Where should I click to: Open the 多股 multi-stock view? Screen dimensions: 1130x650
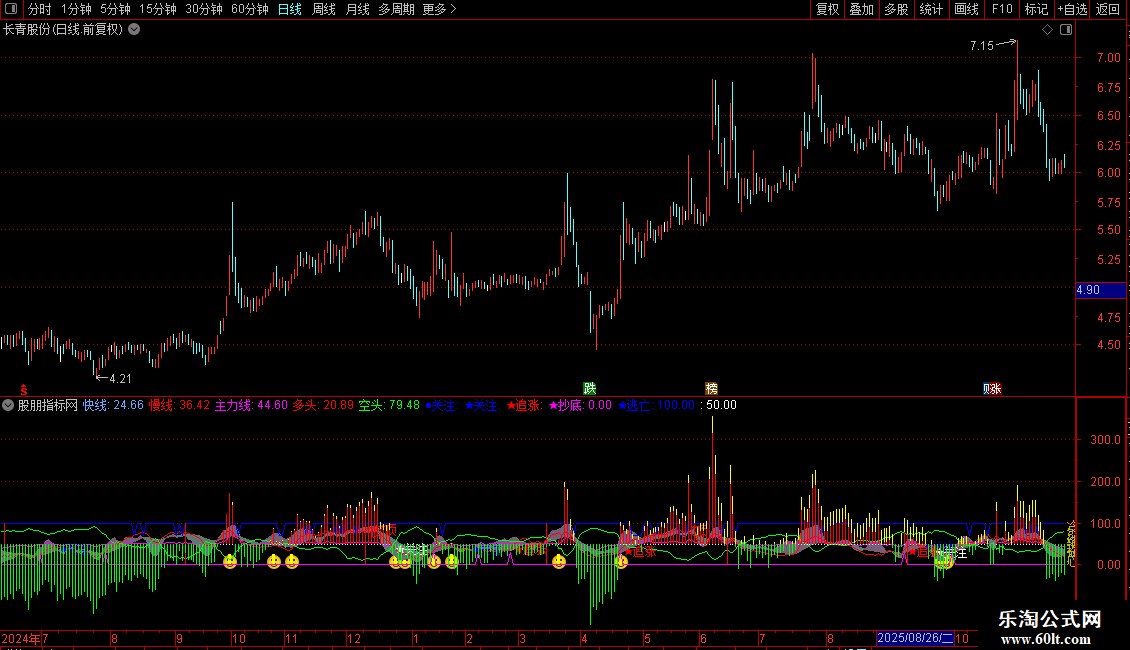coord(896,9)
